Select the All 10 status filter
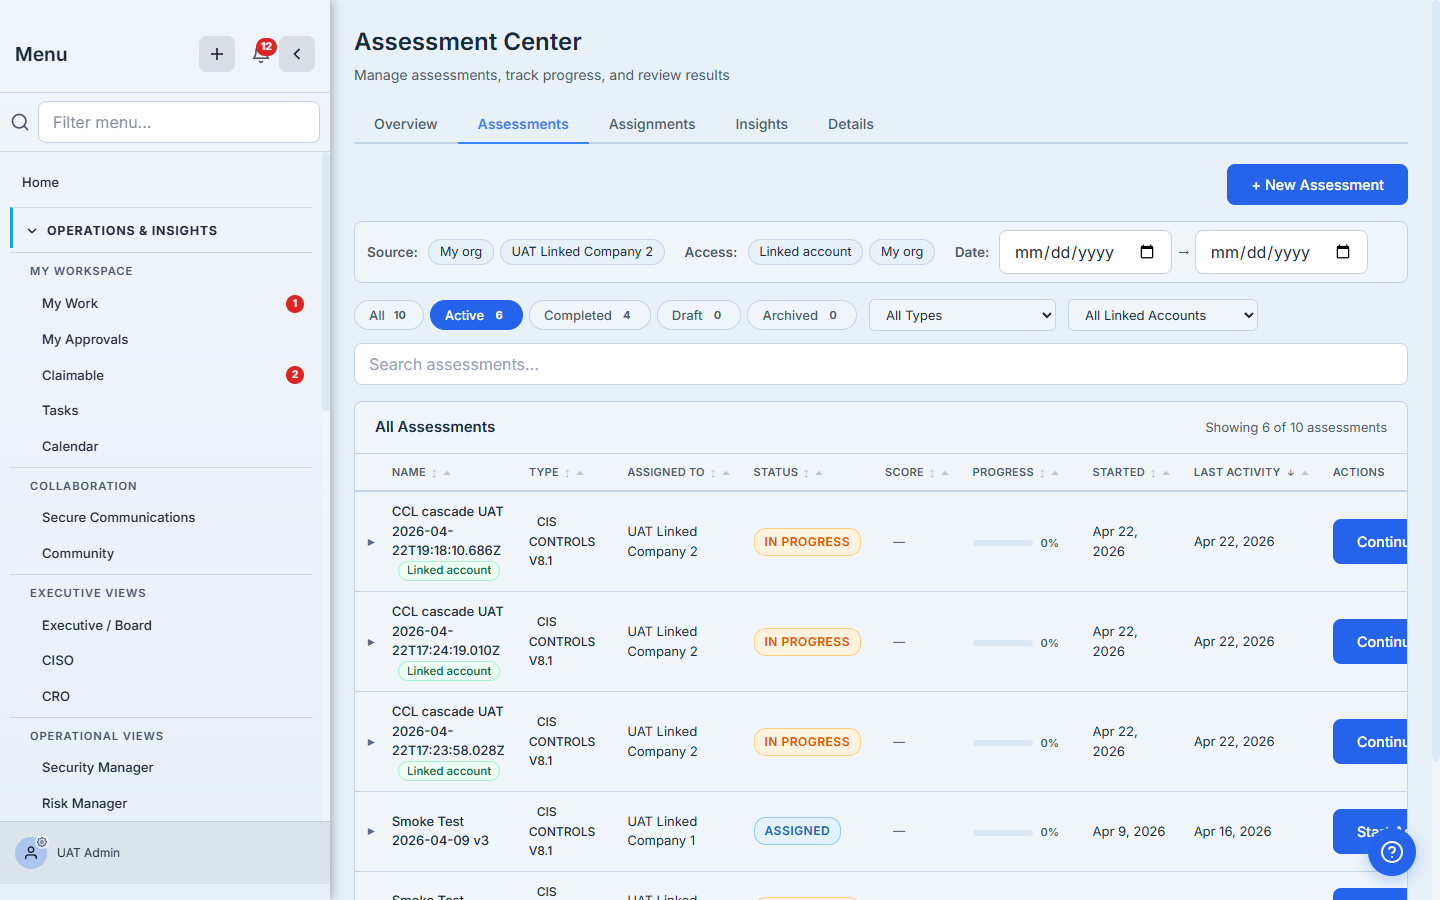This screenshot has height=900, width=1440. click(x=388, y=315)
